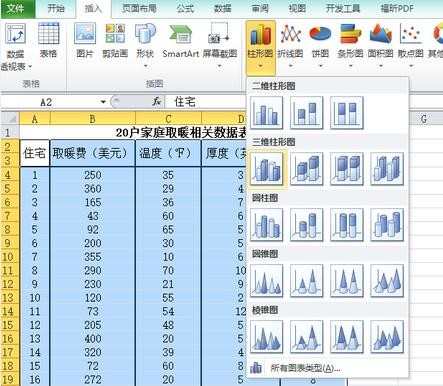443x386 pixels.
Task: Open the 文件 menu
Action: pos(16,8)
